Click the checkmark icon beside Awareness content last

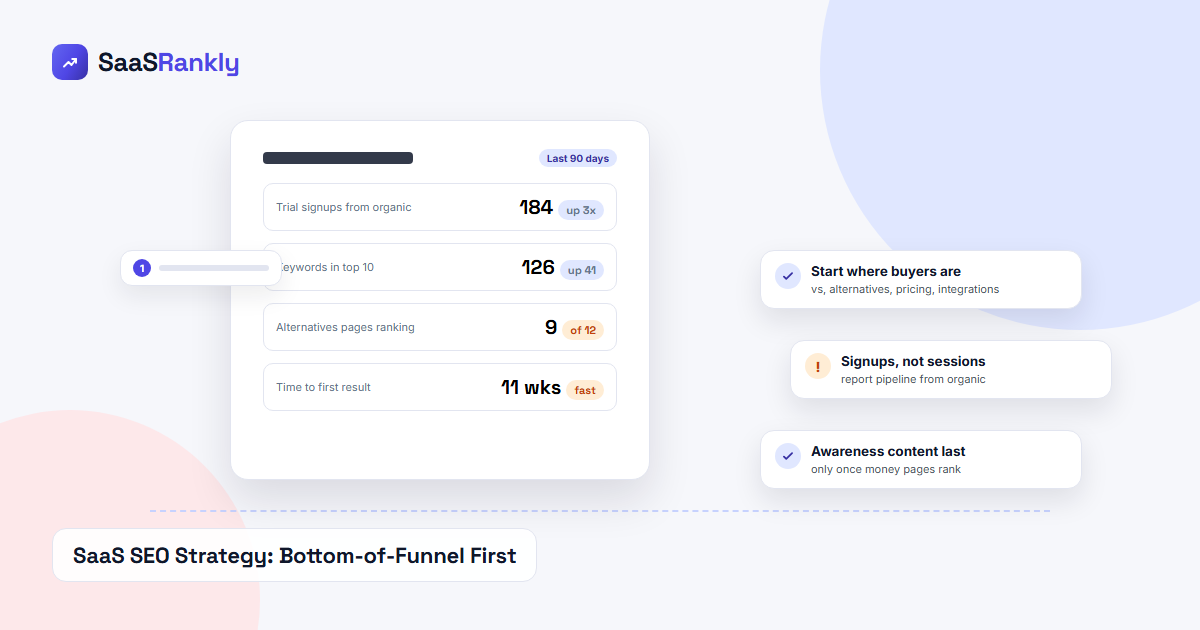[788, 456]
